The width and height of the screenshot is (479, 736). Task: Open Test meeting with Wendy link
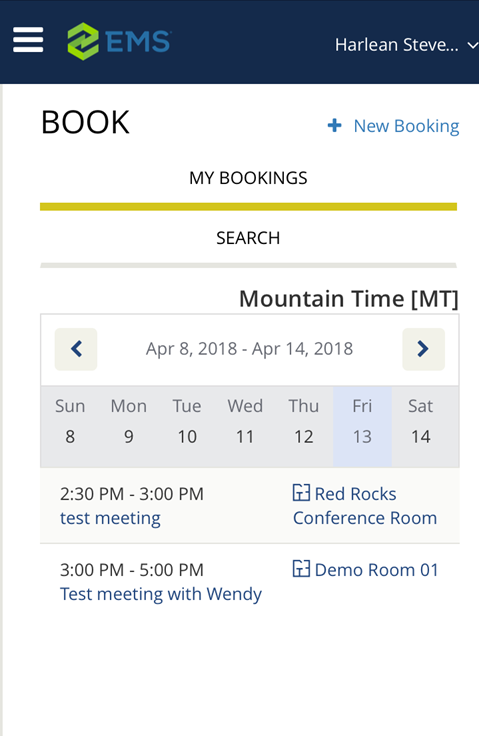161,594
